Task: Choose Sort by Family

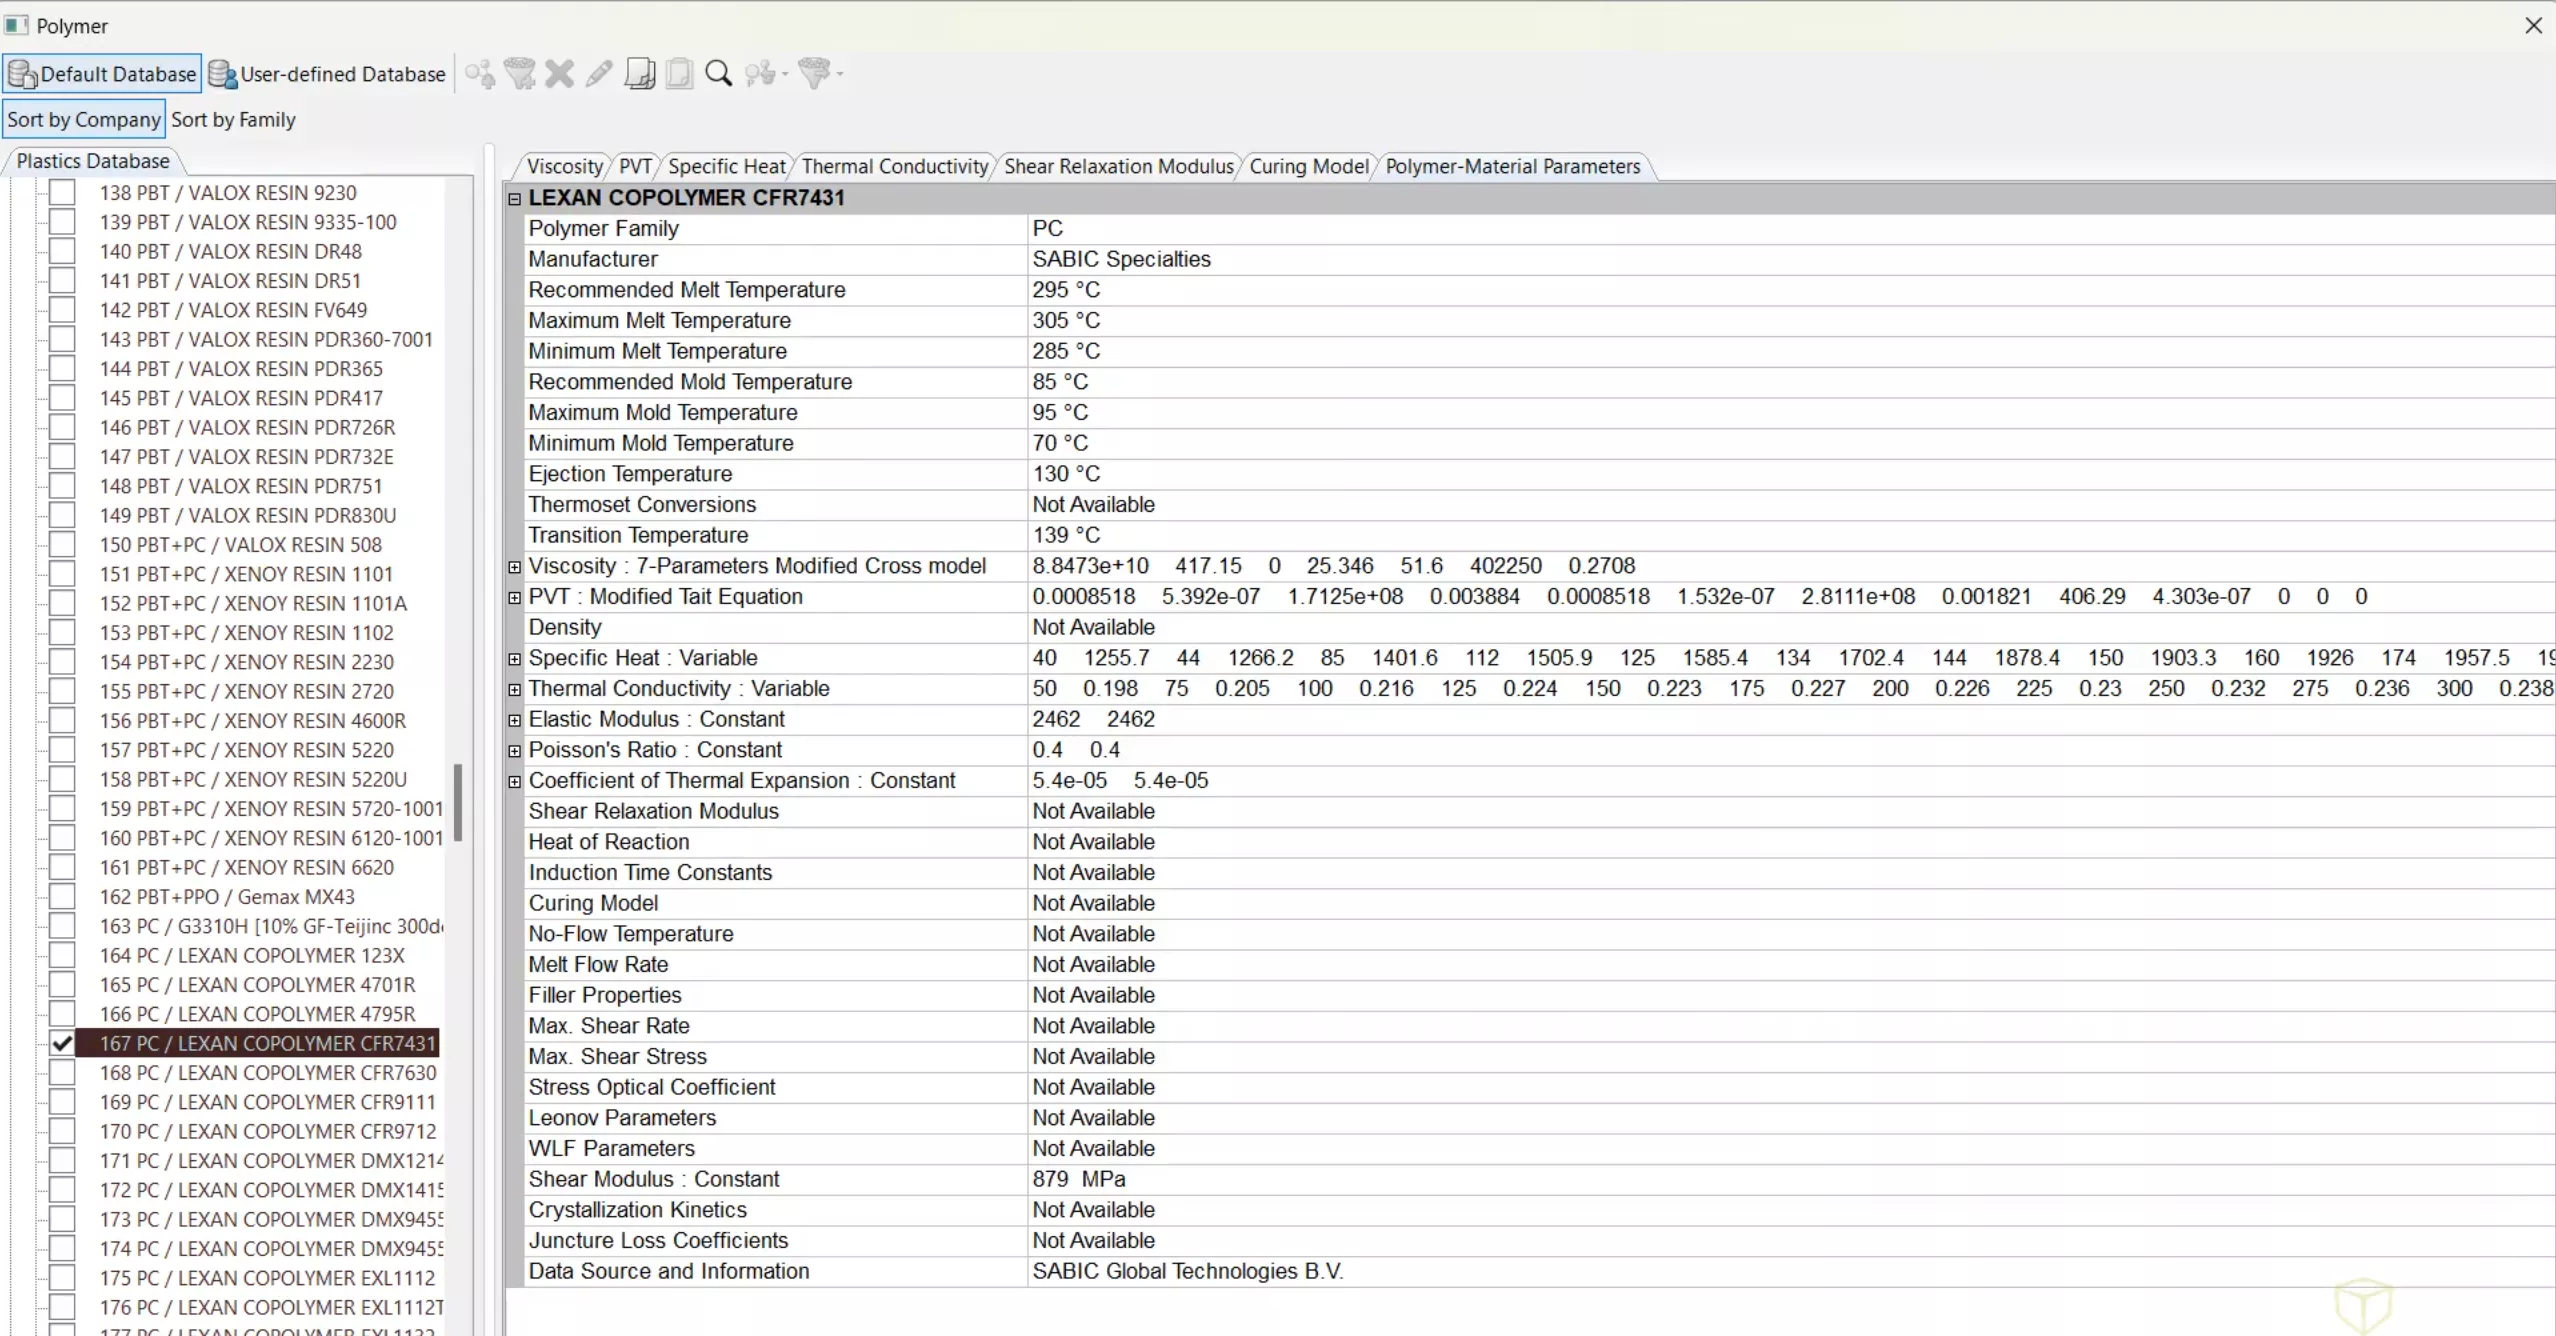Action: (x=233, y=119)
